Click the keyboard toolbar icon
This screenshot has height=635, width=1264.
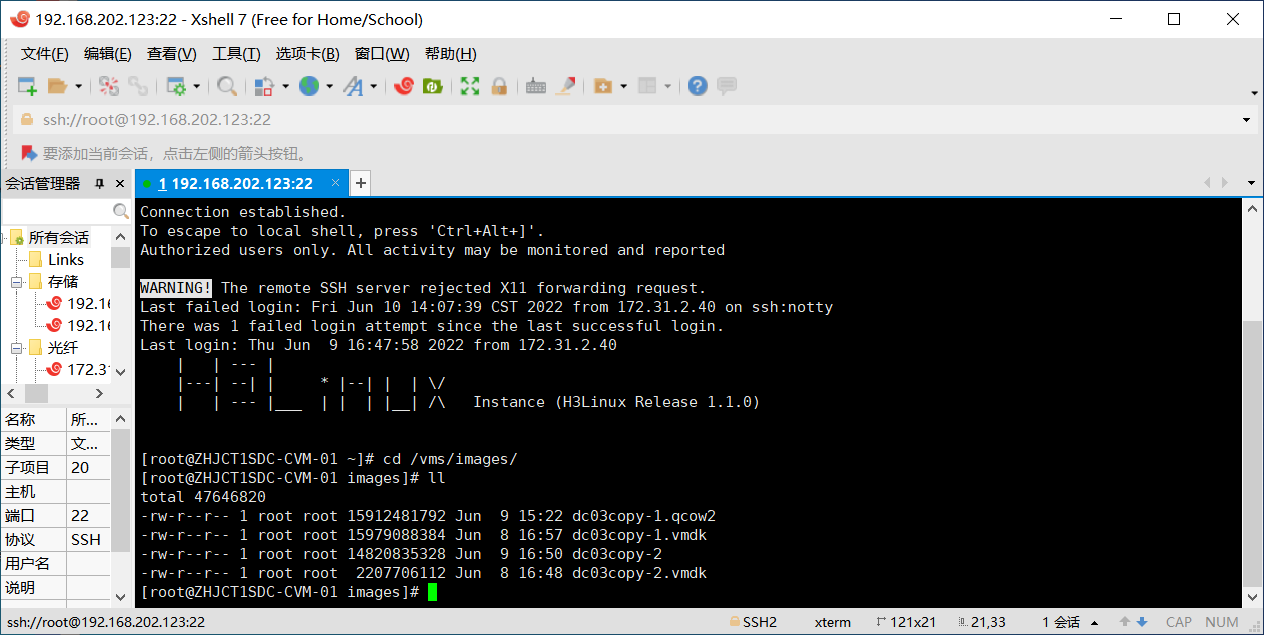[536, 86]
